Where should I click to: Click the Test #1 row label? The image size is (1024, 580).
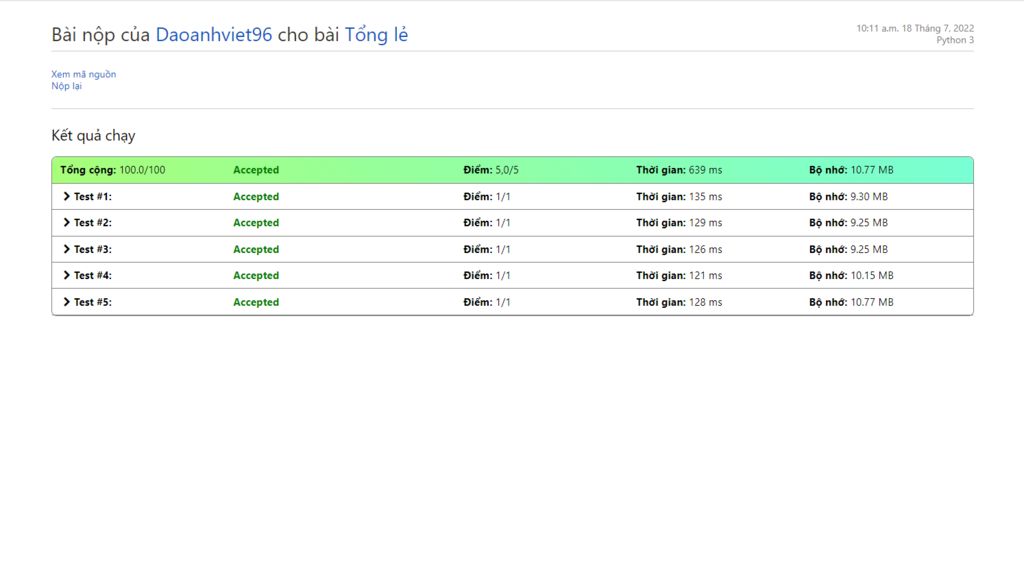93,197
